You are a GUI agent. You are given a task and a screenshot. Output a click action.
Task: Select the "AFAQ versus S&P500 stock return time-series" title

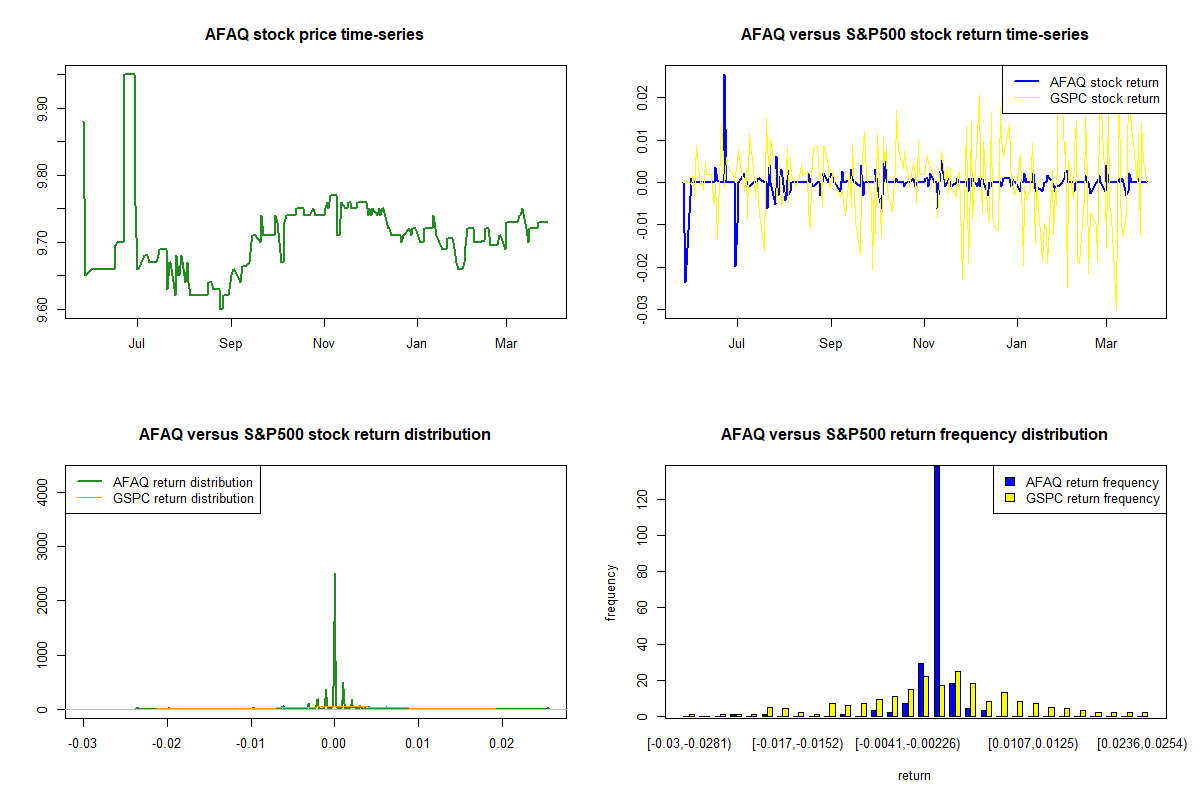click(x=914, y=35)
